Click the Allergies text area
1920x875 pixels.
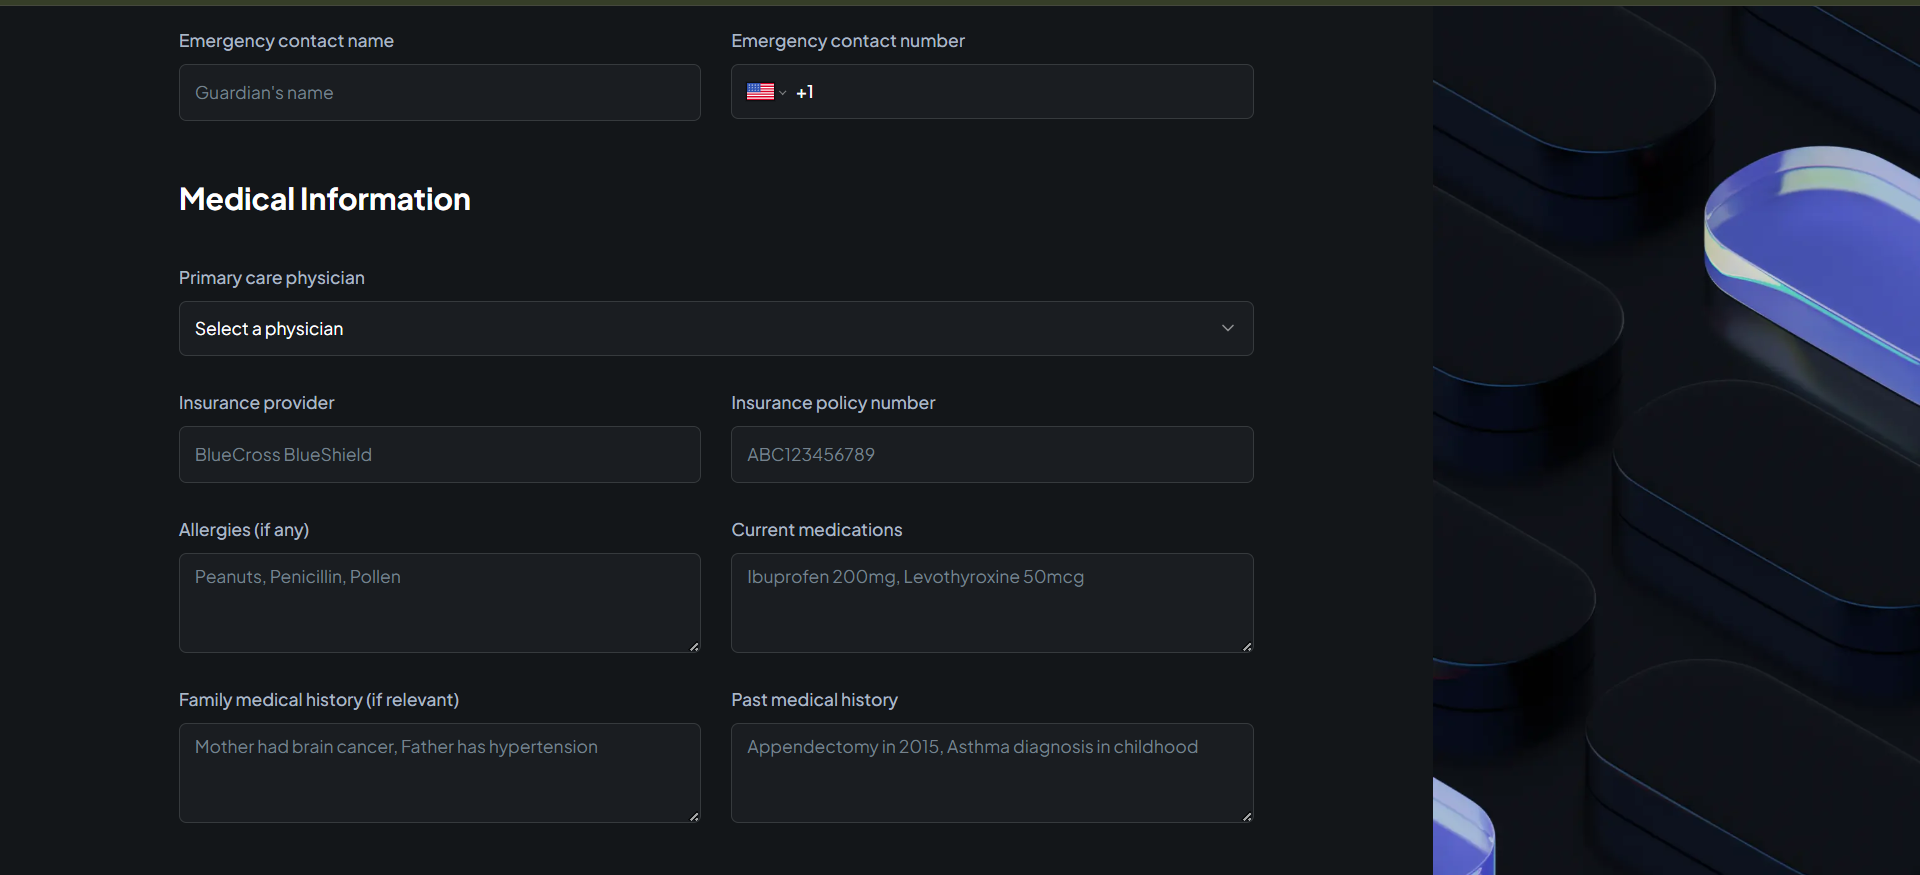pos(440,603)
